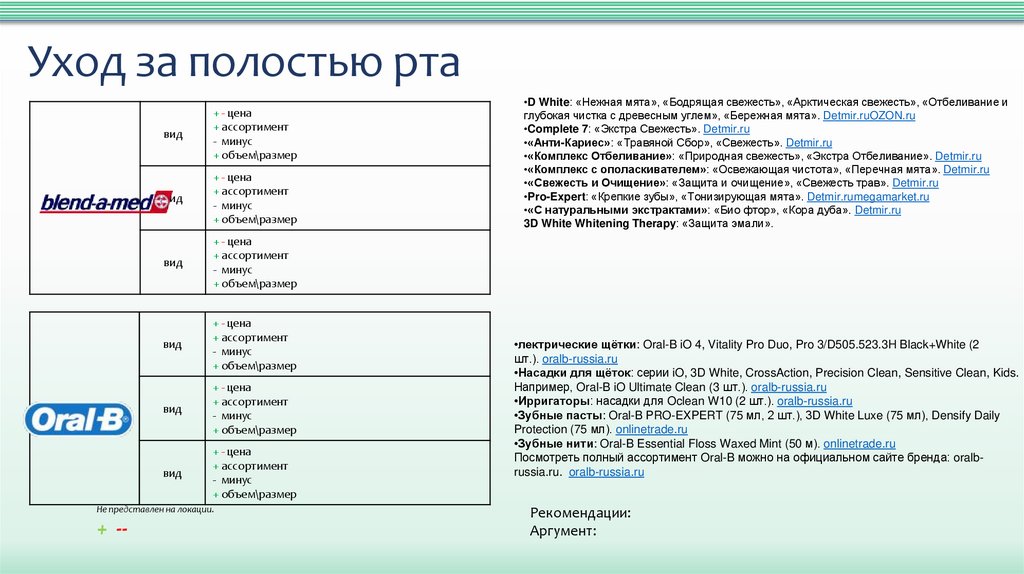Image resolution: width=1024 pixels, height=574 pixels.
Task: Click the bold «С натуральными экстрактами» heading
Action: pyautogui.click(x=617, y=210)
